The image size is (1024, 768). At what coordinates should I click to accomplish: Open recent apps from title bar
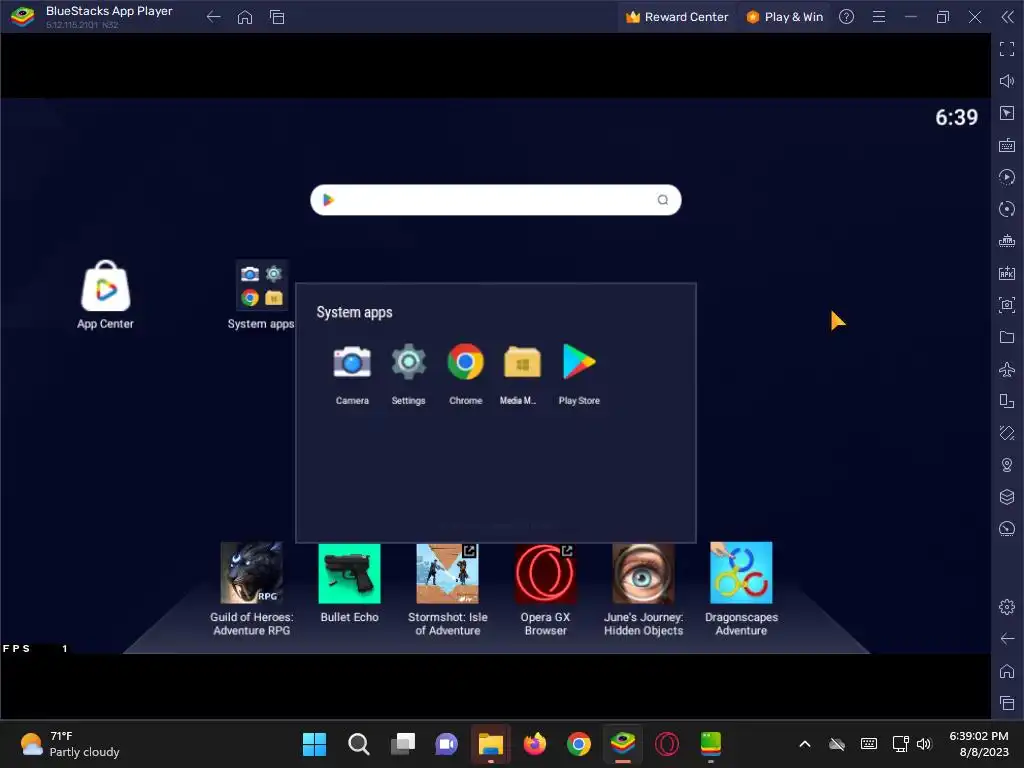[x=277, y=17]
